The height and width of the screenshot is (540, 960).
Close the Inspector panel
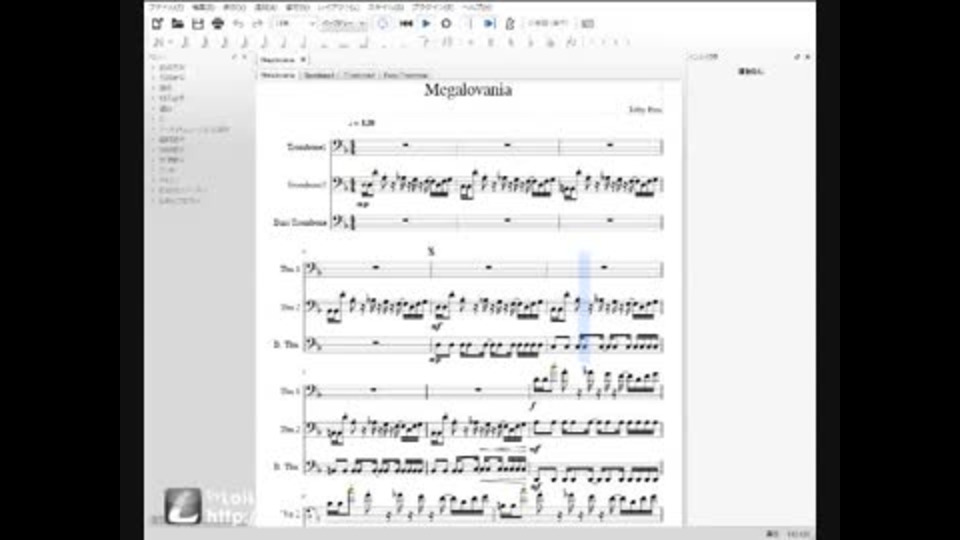pyautogui.click(x=808, y=57)
